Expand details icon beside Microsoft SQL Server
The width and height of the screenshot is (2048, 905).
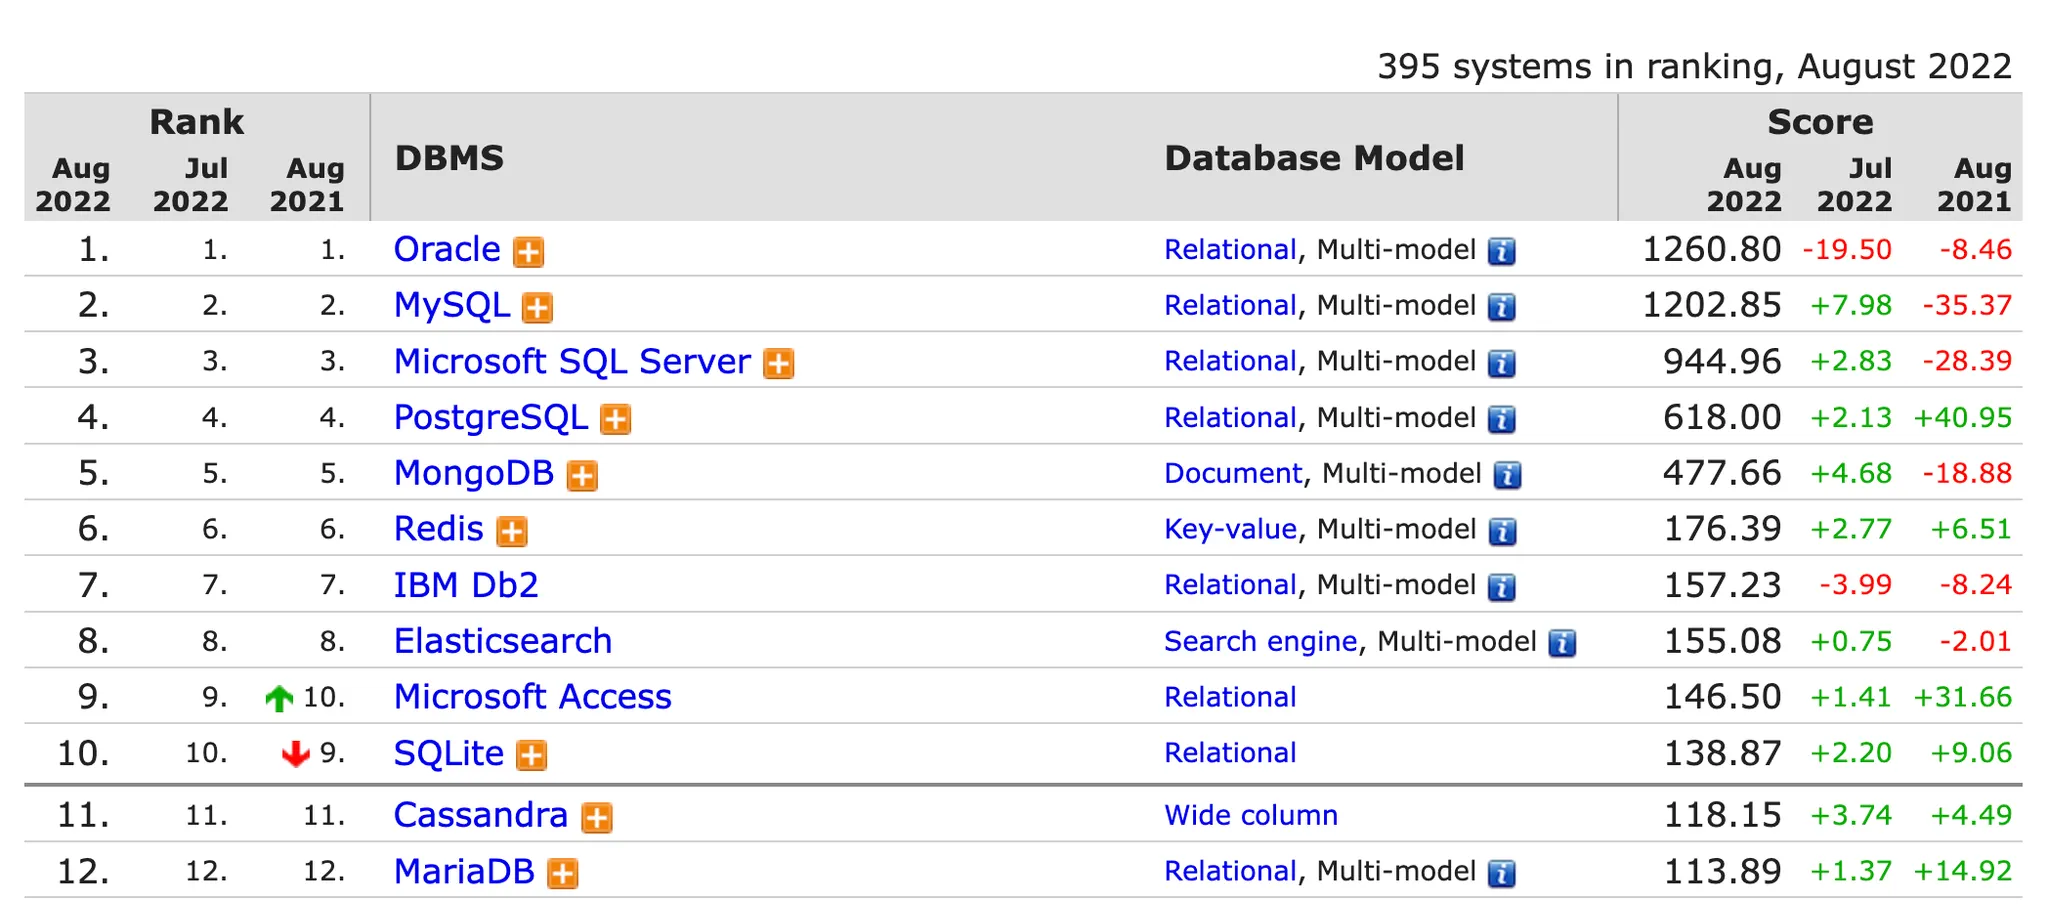pos(778,364)
